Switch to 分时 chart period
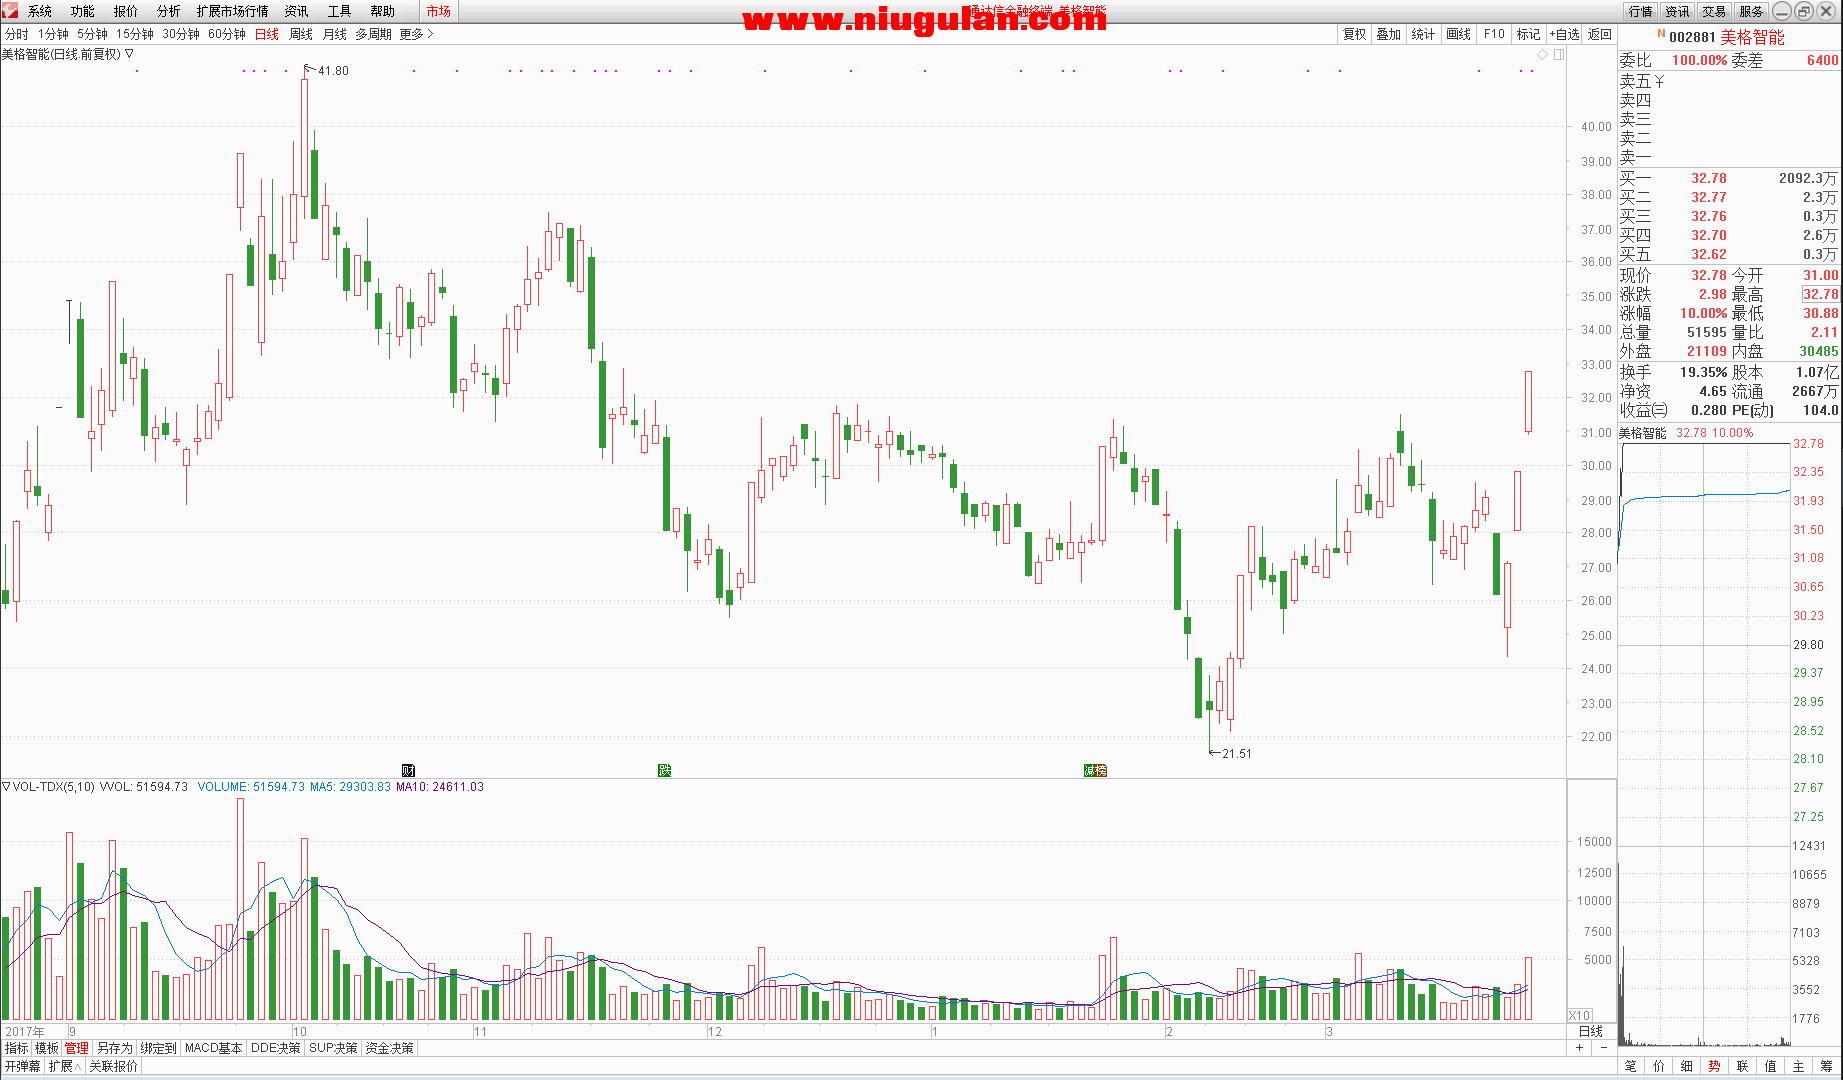The image size is (1843, 1080). click(17, 34)
